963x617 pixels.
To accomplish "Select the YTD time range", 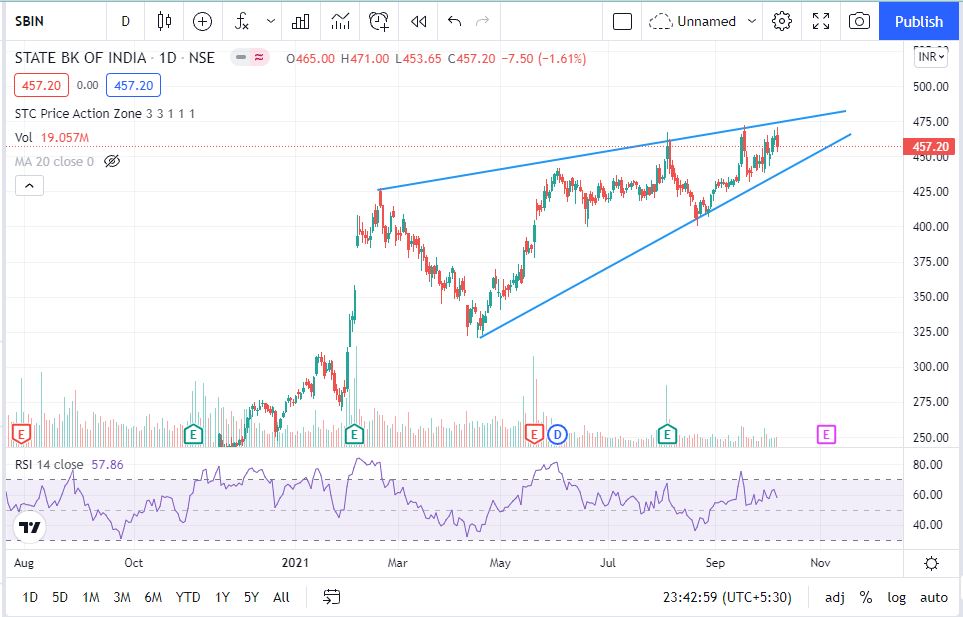I will coord(188,597).
